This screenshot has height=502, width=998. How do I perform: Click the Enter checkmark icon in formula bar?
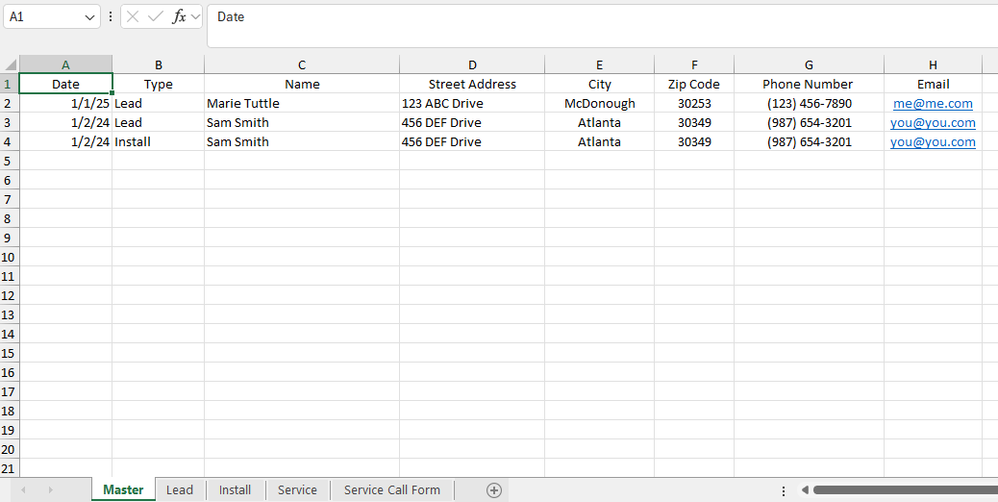tap(155, 17)
